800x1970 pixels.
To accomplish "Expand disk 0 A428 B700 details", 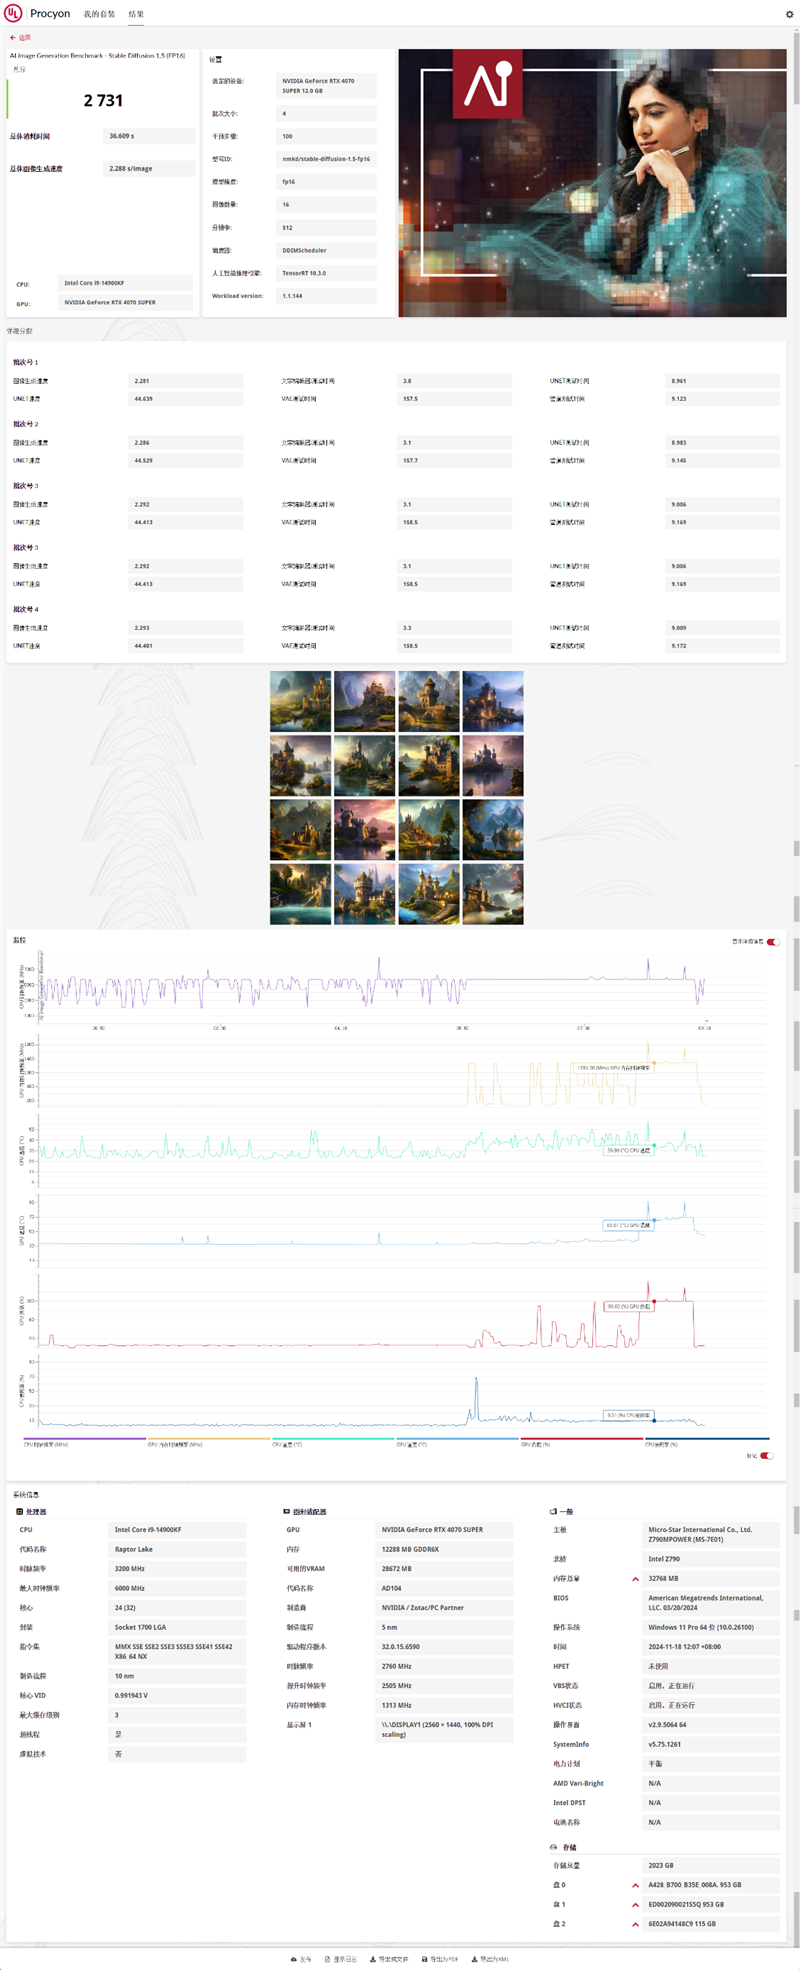I will coord(635,1885).
